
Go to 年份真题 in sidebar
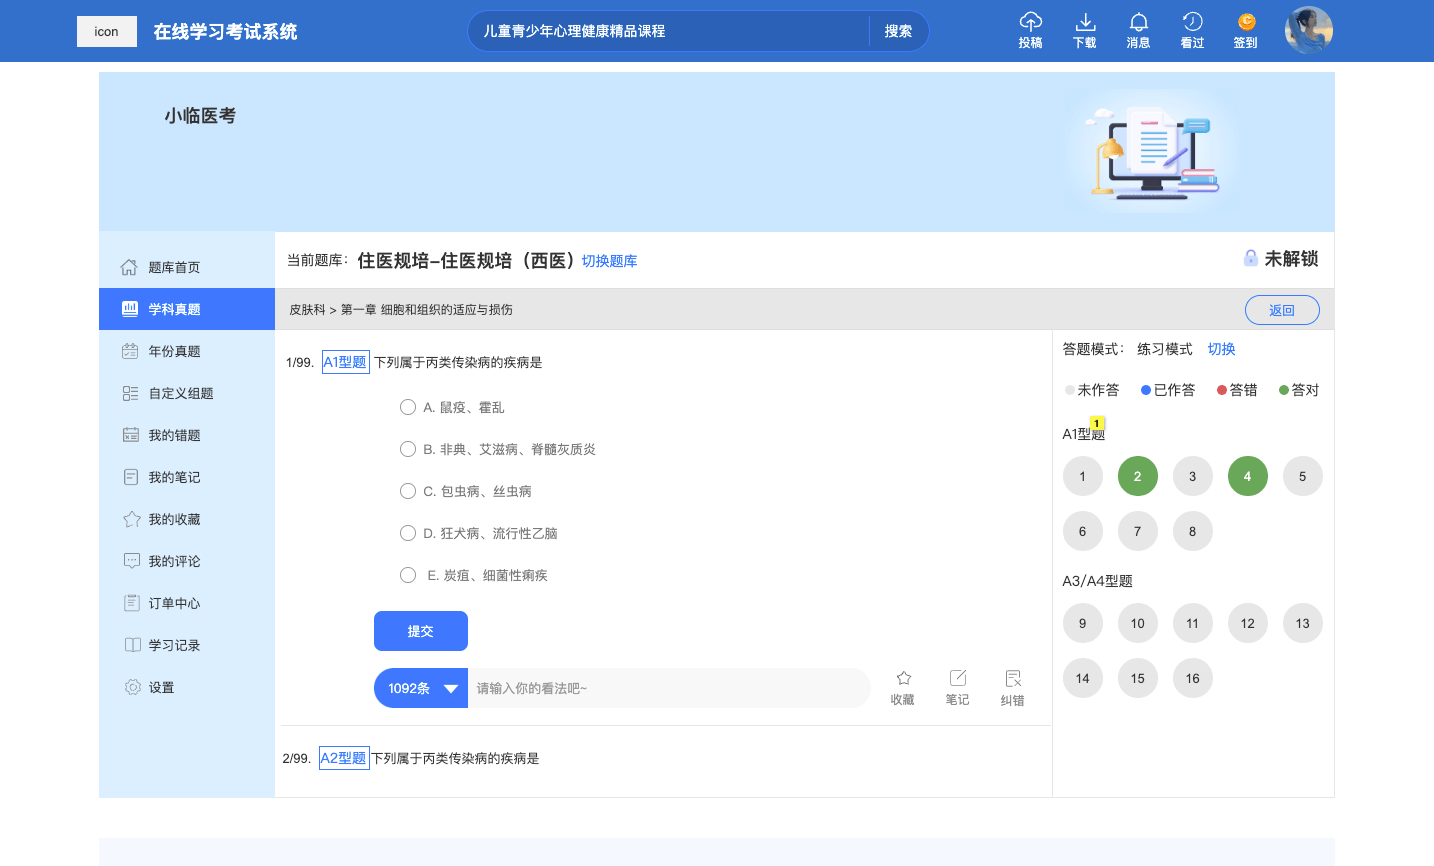(x=174, y=351)
